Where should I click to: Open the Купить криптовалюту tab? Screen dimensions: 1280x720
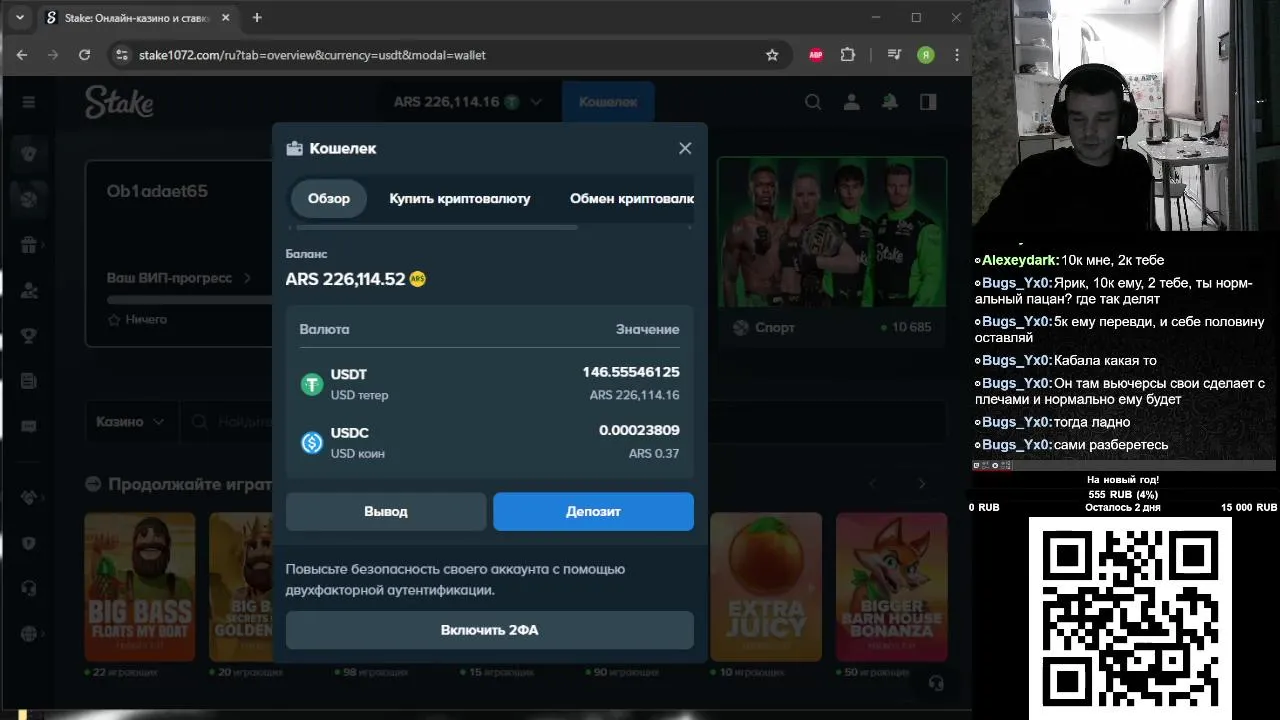(x=460, y=198)
